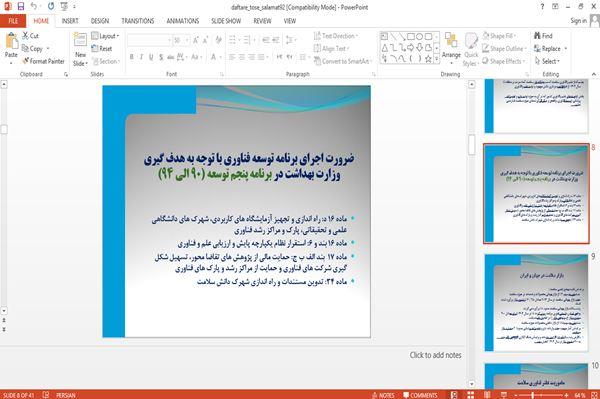
Task: Adjust the zoom slider handle in status bar
Action: tap(533, 395)
